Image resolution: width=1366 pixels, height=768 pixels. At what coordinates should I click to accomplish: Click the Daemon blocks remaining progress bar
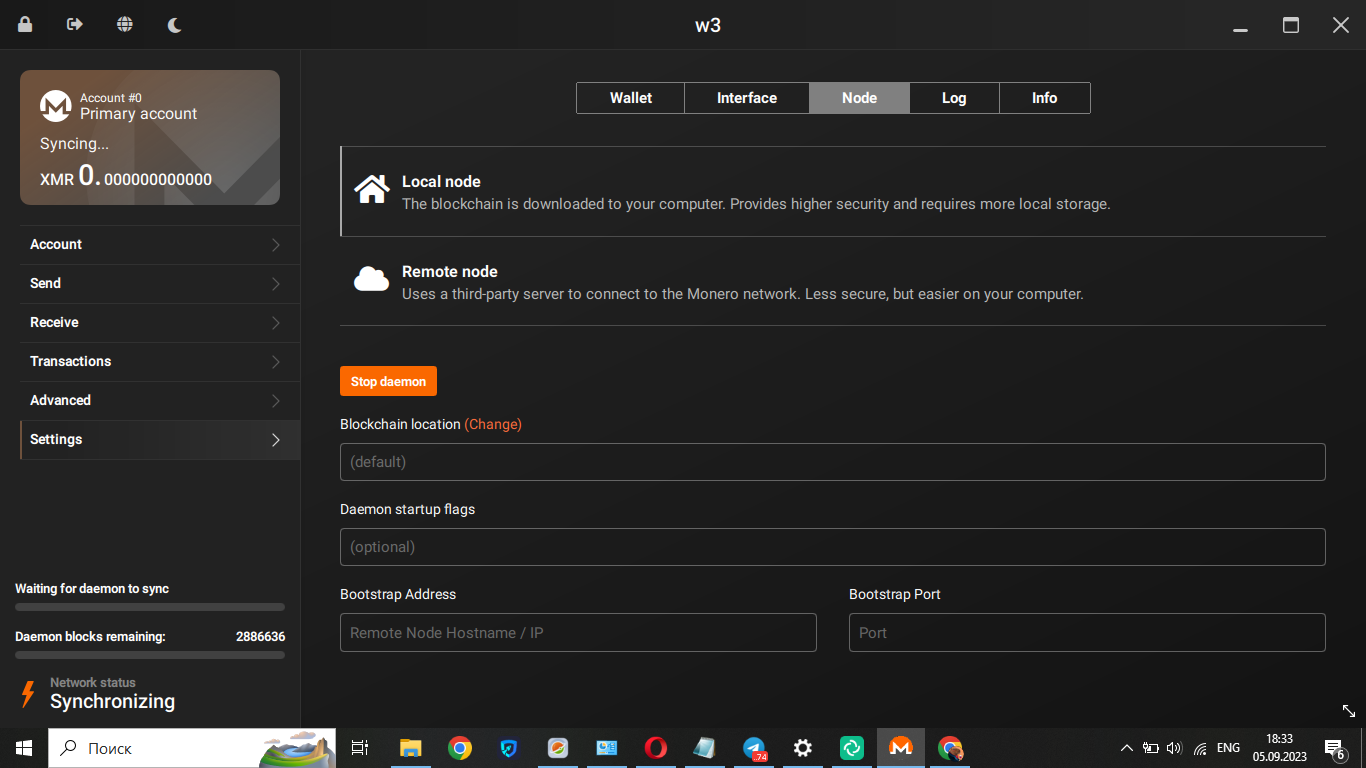(x=150, y=655)
